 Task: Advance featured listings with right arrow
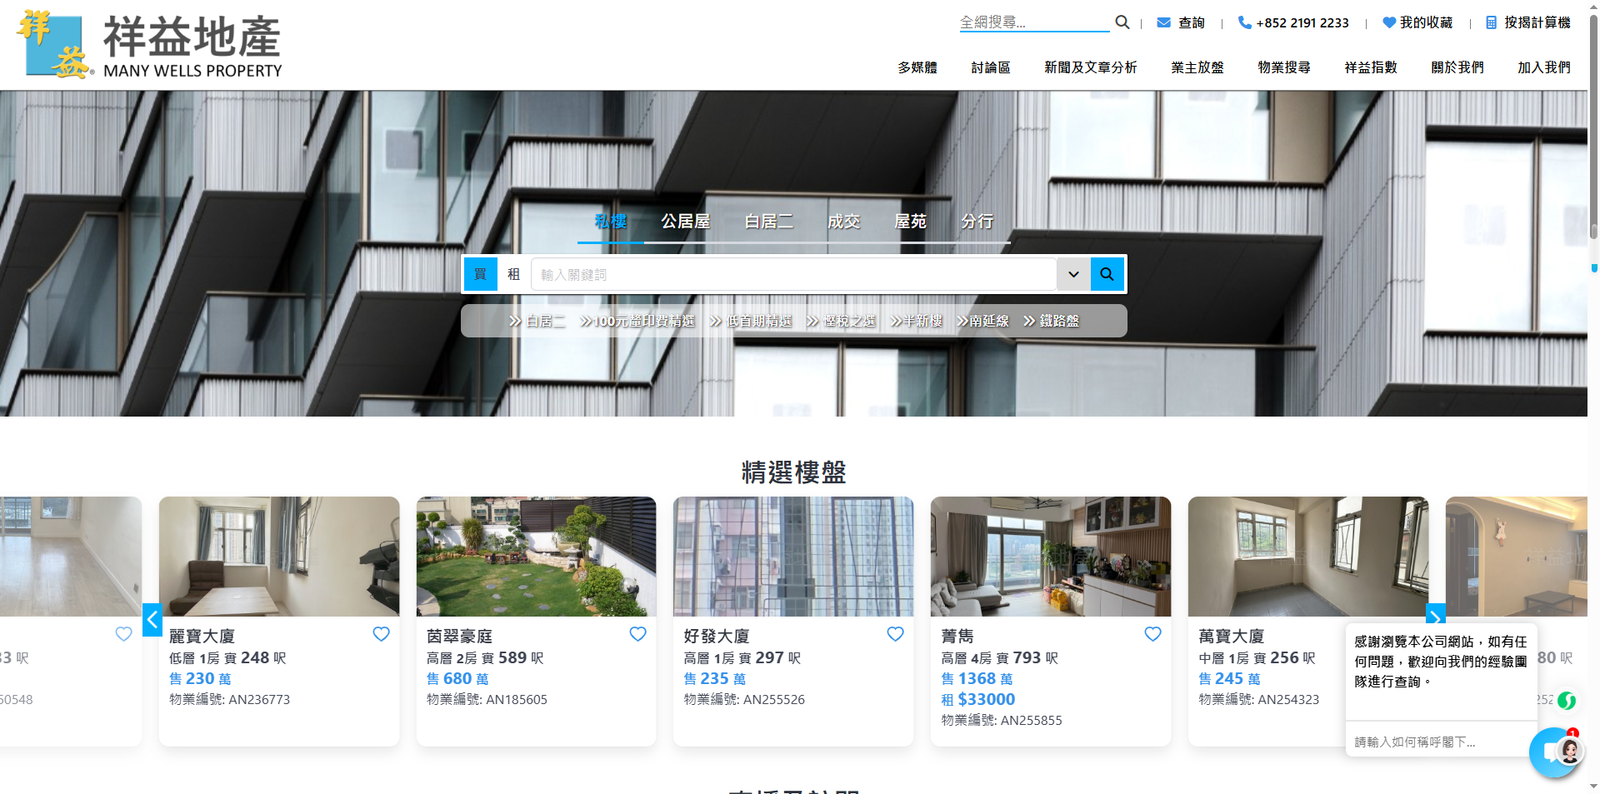pos(1435,617)
